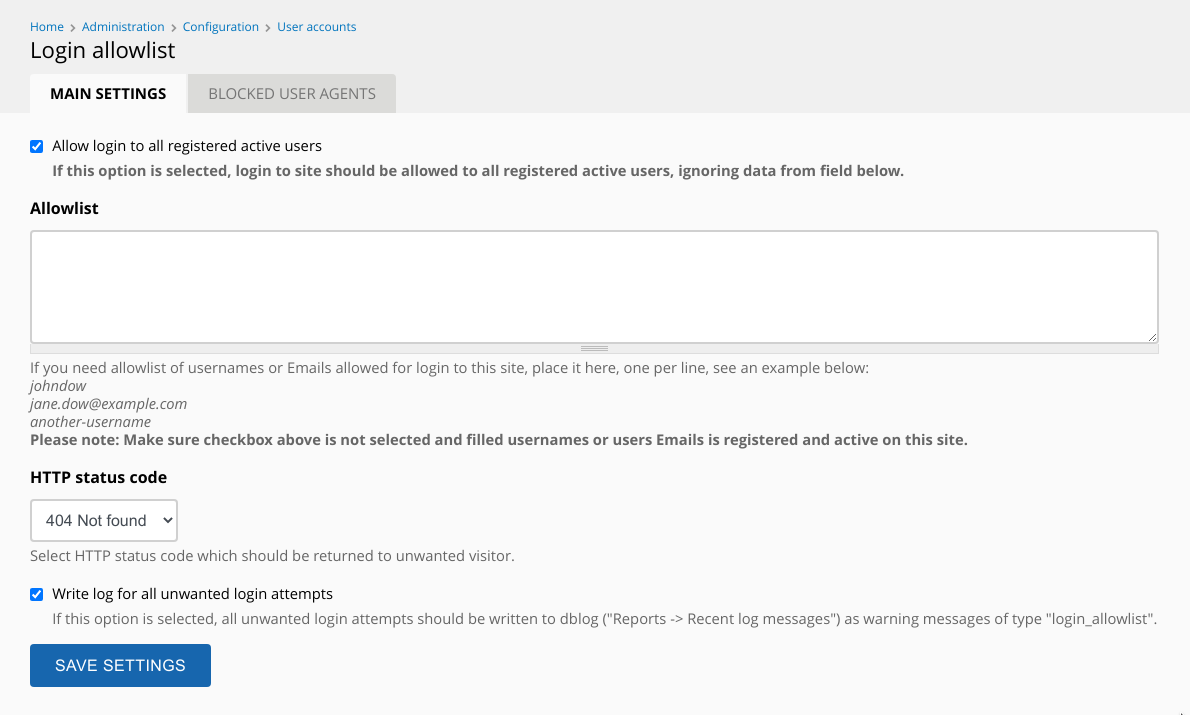The image size is (1190, 715).
Task: Click the textarea resize corner grip
Action: click(x=1152, y=337)
